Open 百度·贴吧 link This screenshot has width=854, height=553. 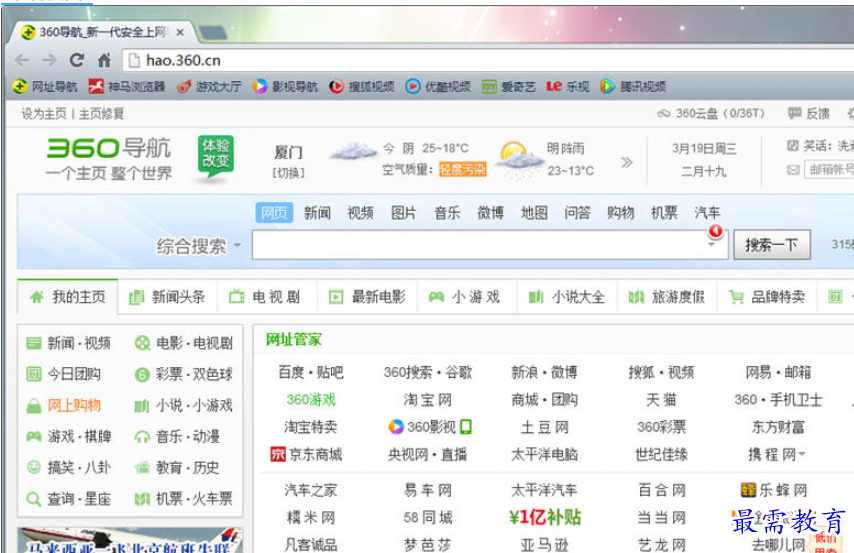(310, 372)
